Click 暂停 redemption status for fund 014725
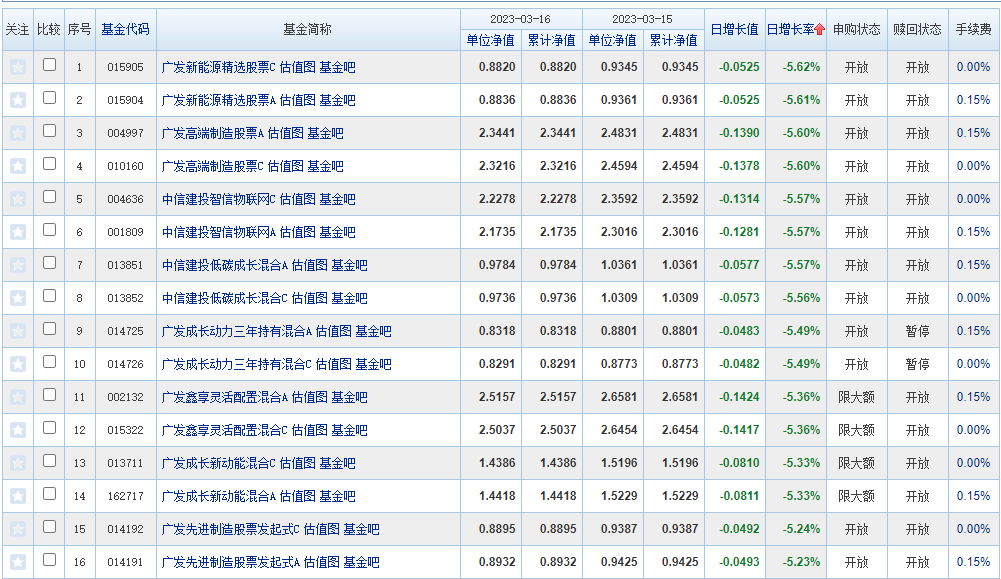Viewport: 1001px width, 579px height. point(917,331)
